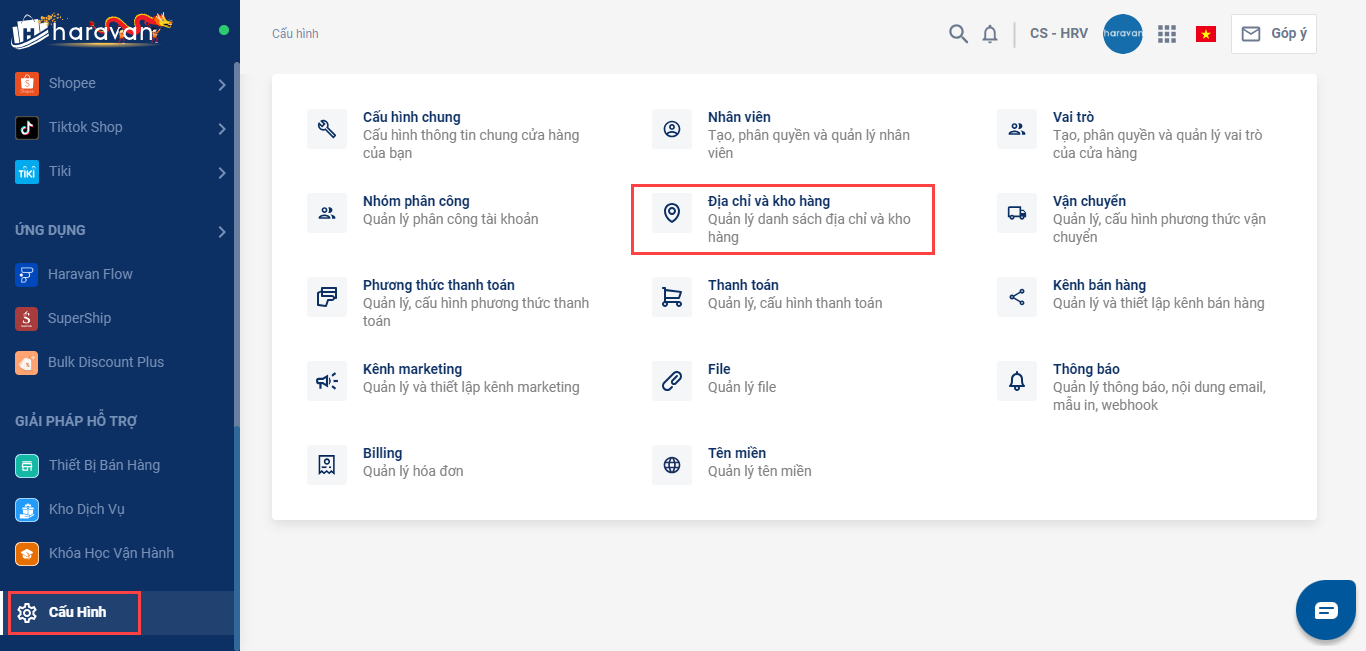
Task: Expand the ỨNG DỤNG section chevron
Action: pos(222,232)
